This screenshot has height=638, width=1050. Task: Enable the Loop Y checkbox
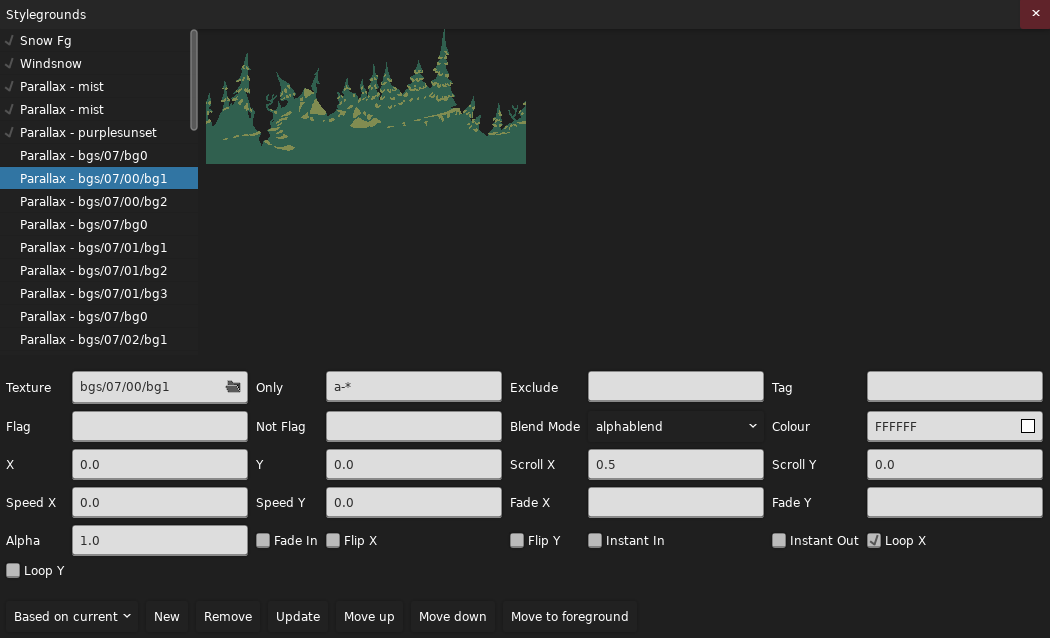click(13, 570)
